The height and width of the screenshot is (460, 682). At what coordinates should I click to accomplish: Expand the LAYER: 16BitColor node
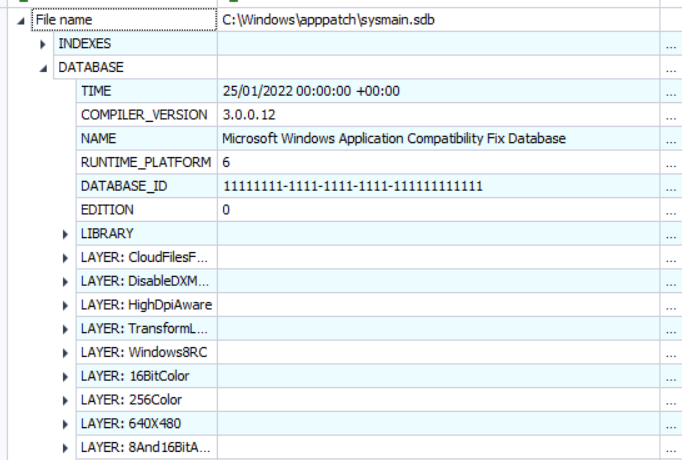[x=65, y=377]
